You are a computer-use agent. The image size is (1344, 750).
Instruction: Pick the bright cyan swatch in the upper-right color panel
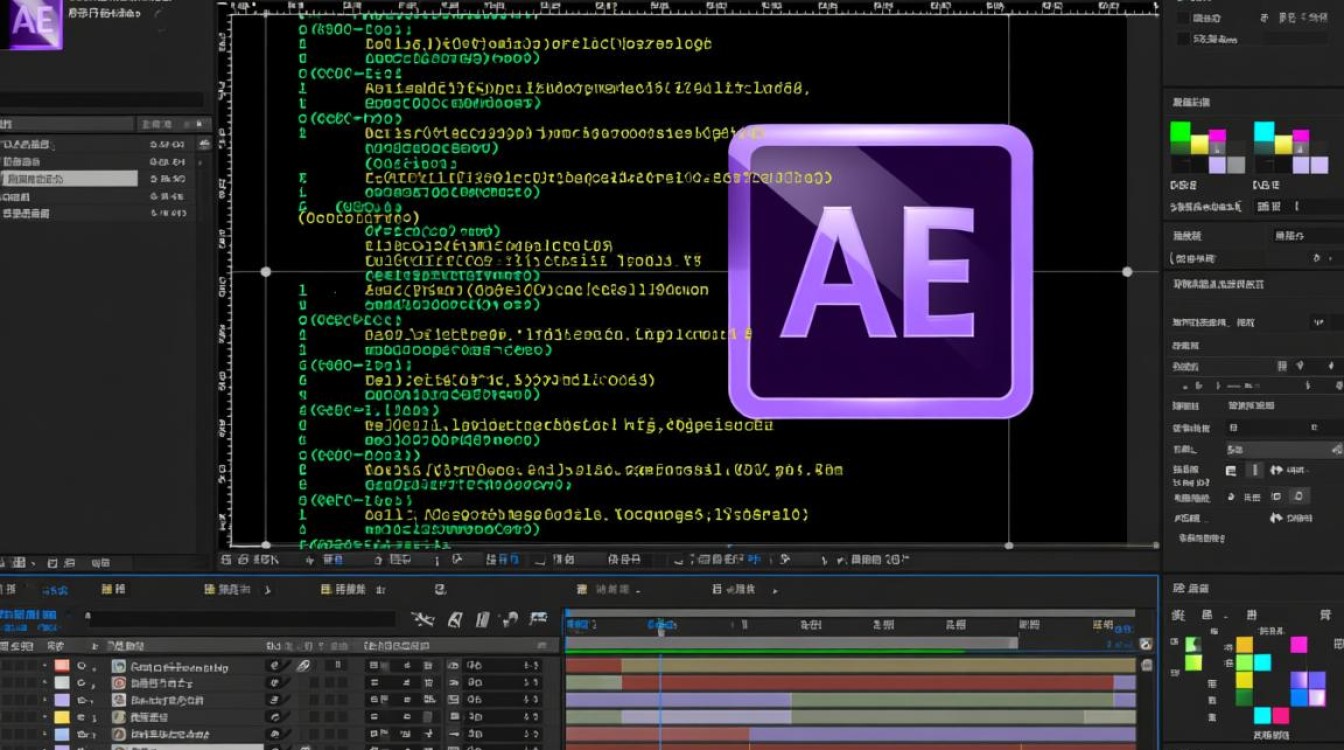click(x=1264, y=131)
